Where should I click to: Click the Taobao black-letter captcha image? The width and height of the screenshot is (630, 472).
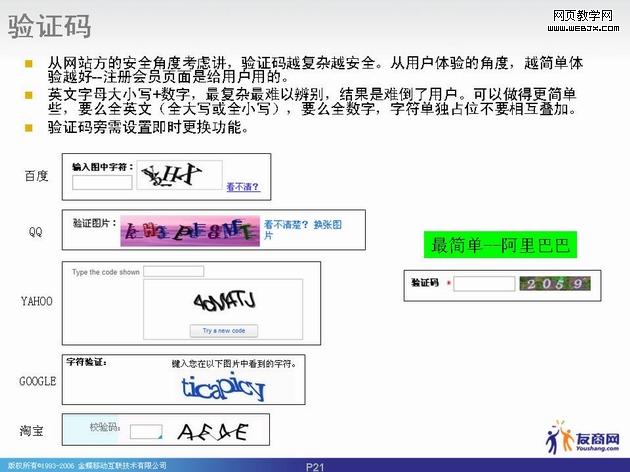[213, 432]
